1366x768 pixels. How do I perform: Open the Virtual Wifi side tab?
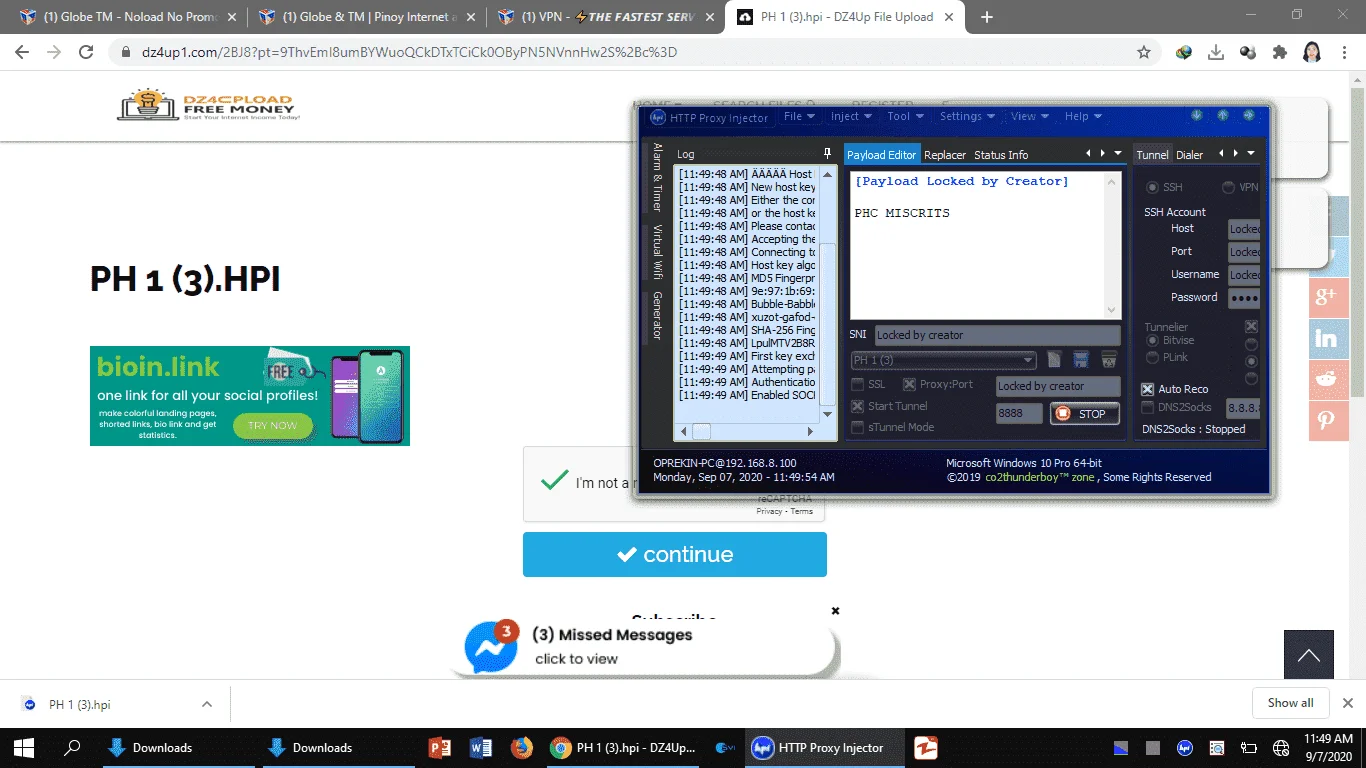pyautogui.click(x=657, y=251)
